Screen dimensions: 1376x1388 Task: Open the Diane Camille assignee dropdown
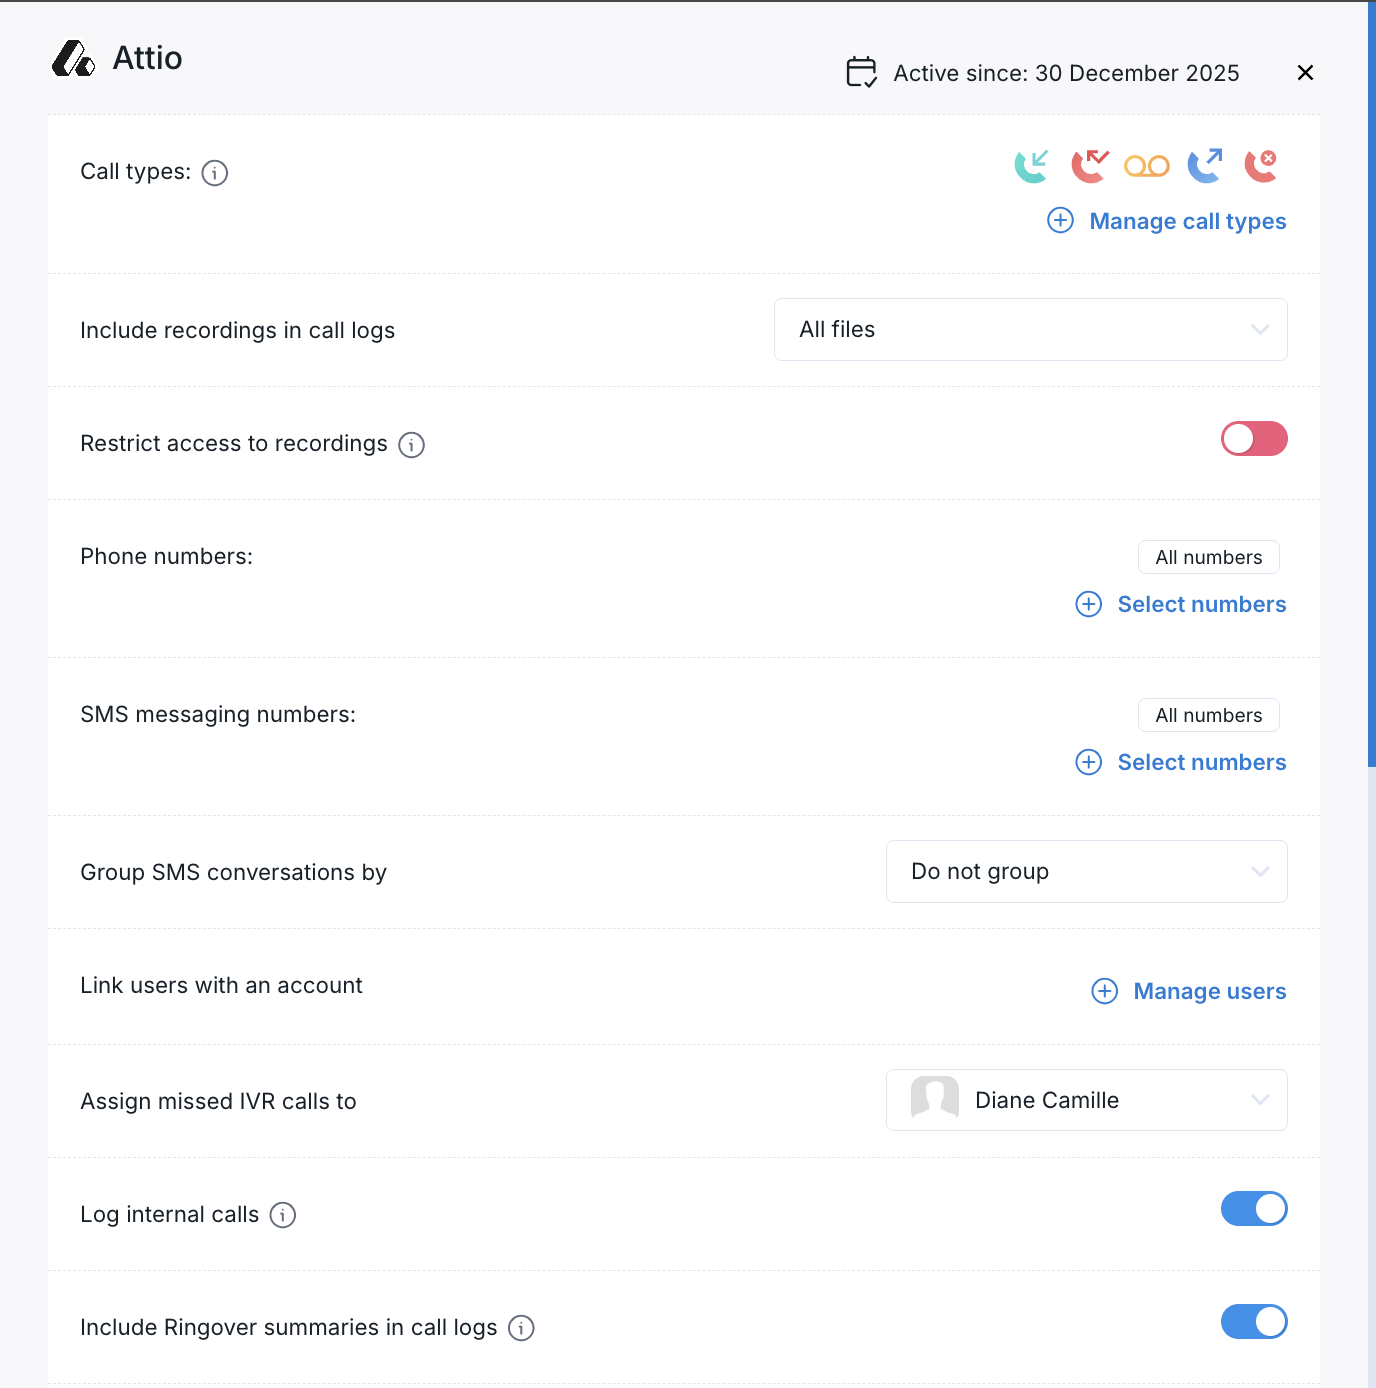1086,1100
